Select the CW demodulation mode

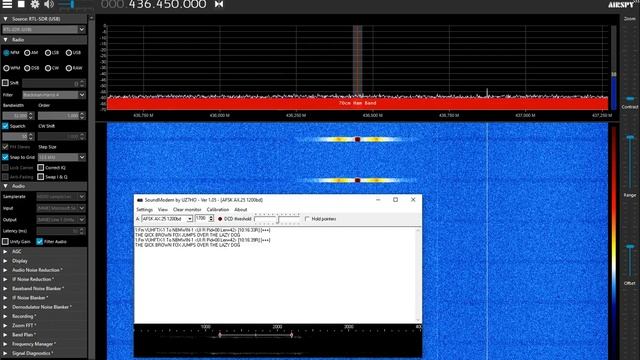click(x=48, y=68)
